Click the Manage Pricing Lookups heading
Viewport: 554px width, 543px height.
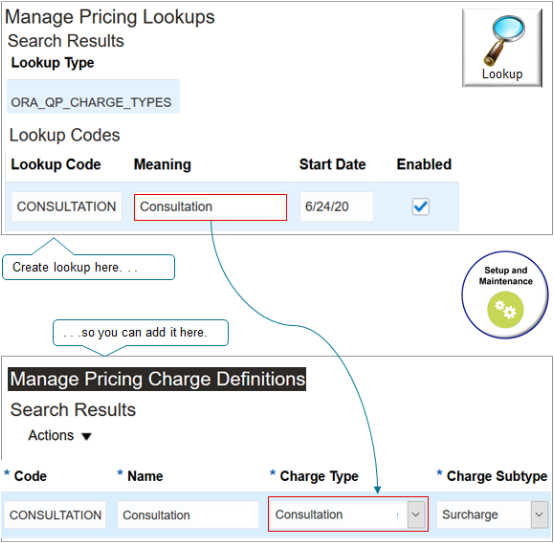coord(110,17)
